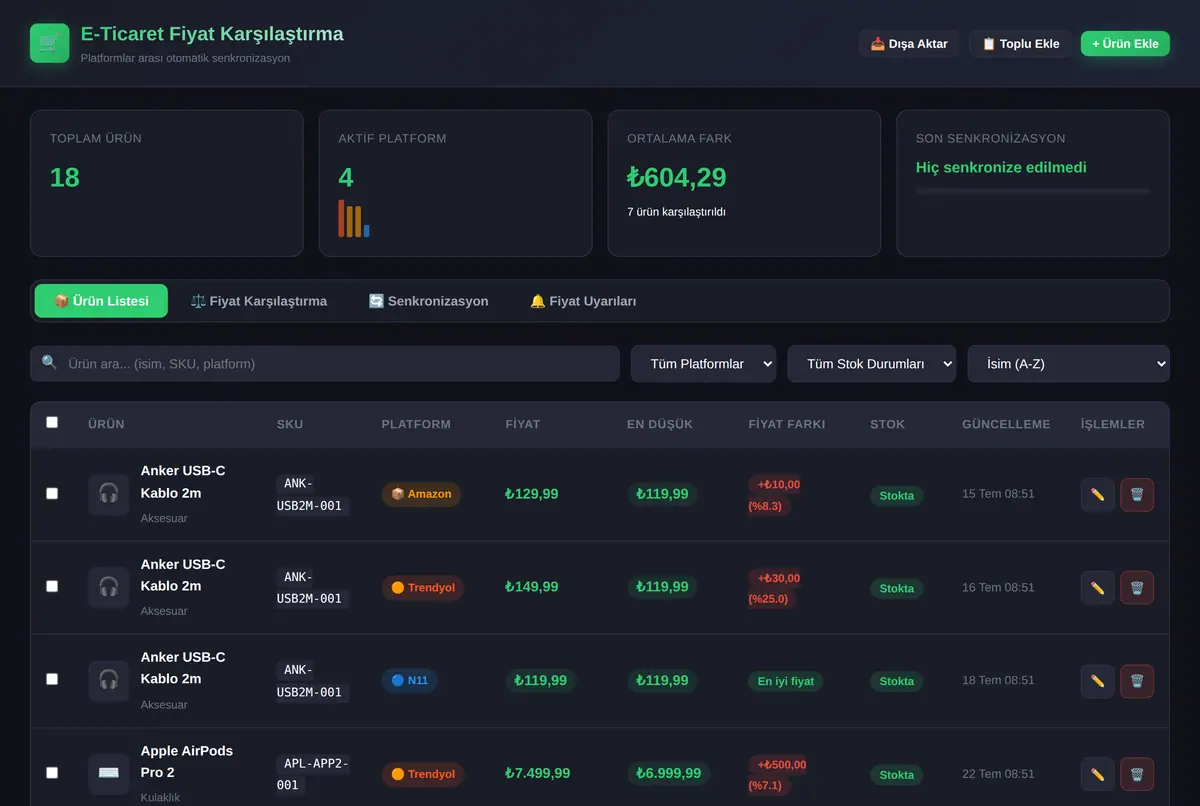Screen dimensions: 1200x806
Task: Click the active platform bar chart
Action: [354, 218]
